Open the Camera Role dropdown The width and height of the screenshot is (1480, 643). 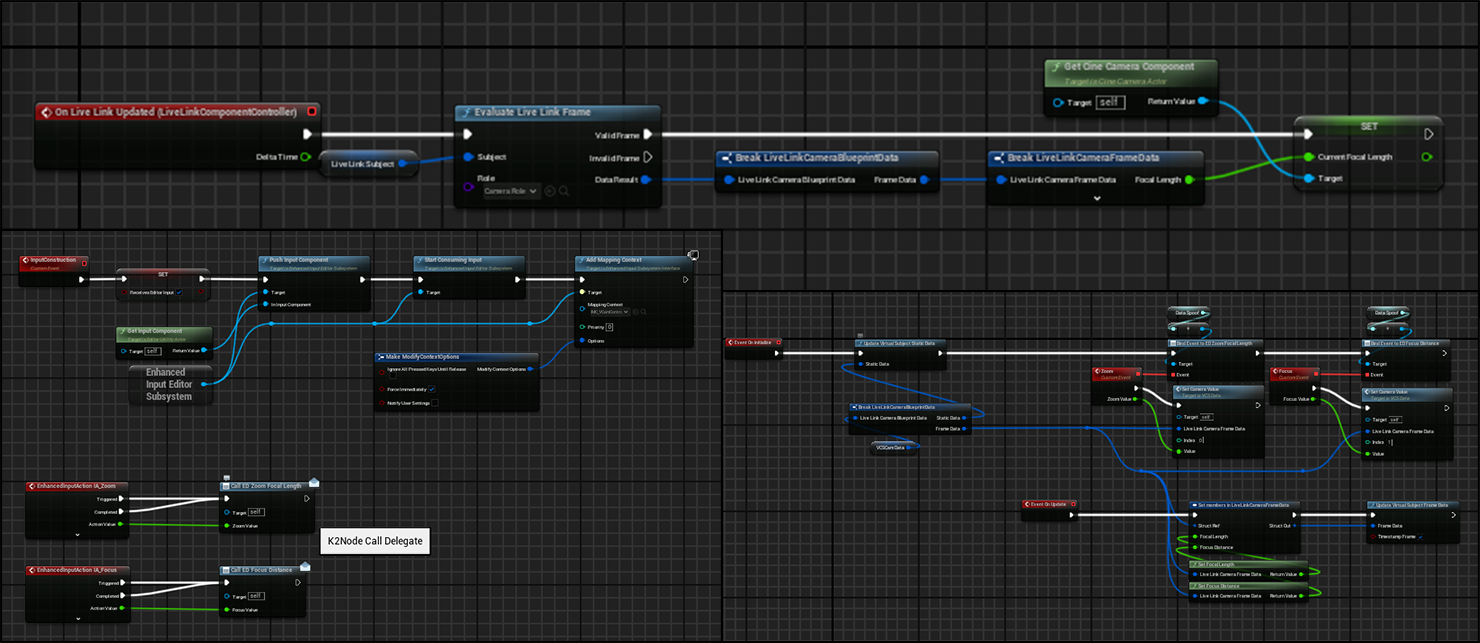click(511, 191)
